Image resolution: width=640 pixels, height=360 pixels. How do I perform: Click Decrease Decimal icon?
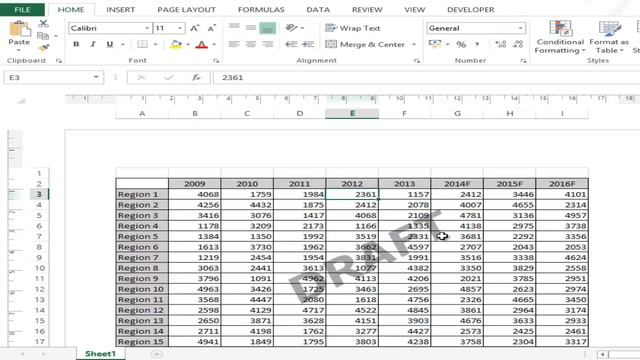pos(518,44)
